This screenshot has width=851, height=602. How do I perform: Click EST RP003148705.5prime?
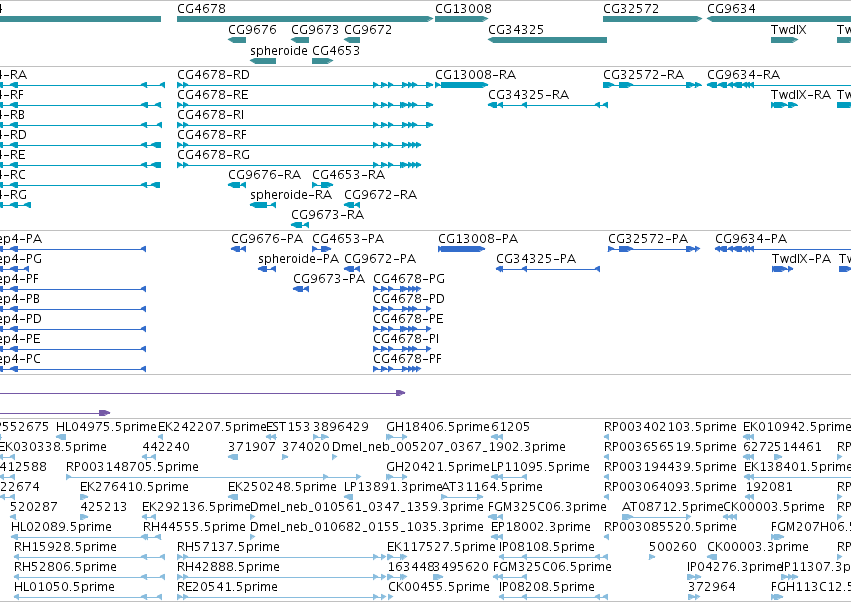click(x=213, y=477)
